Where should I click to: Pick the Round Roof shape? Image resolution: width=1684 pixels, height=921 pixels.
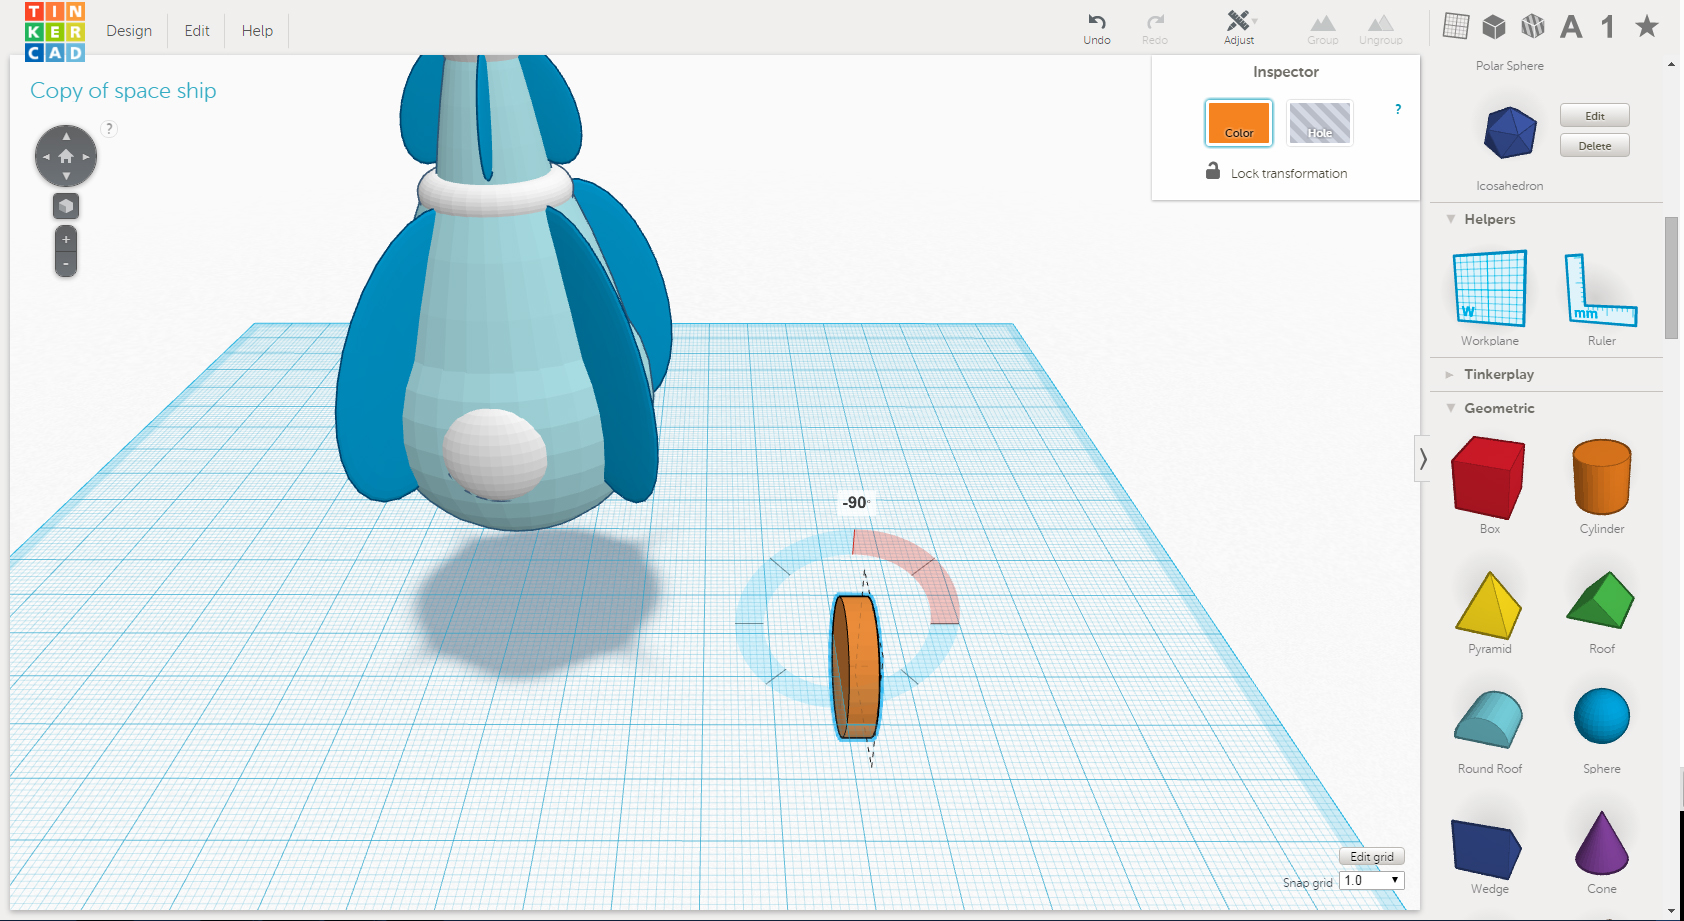coord(1489,719)
